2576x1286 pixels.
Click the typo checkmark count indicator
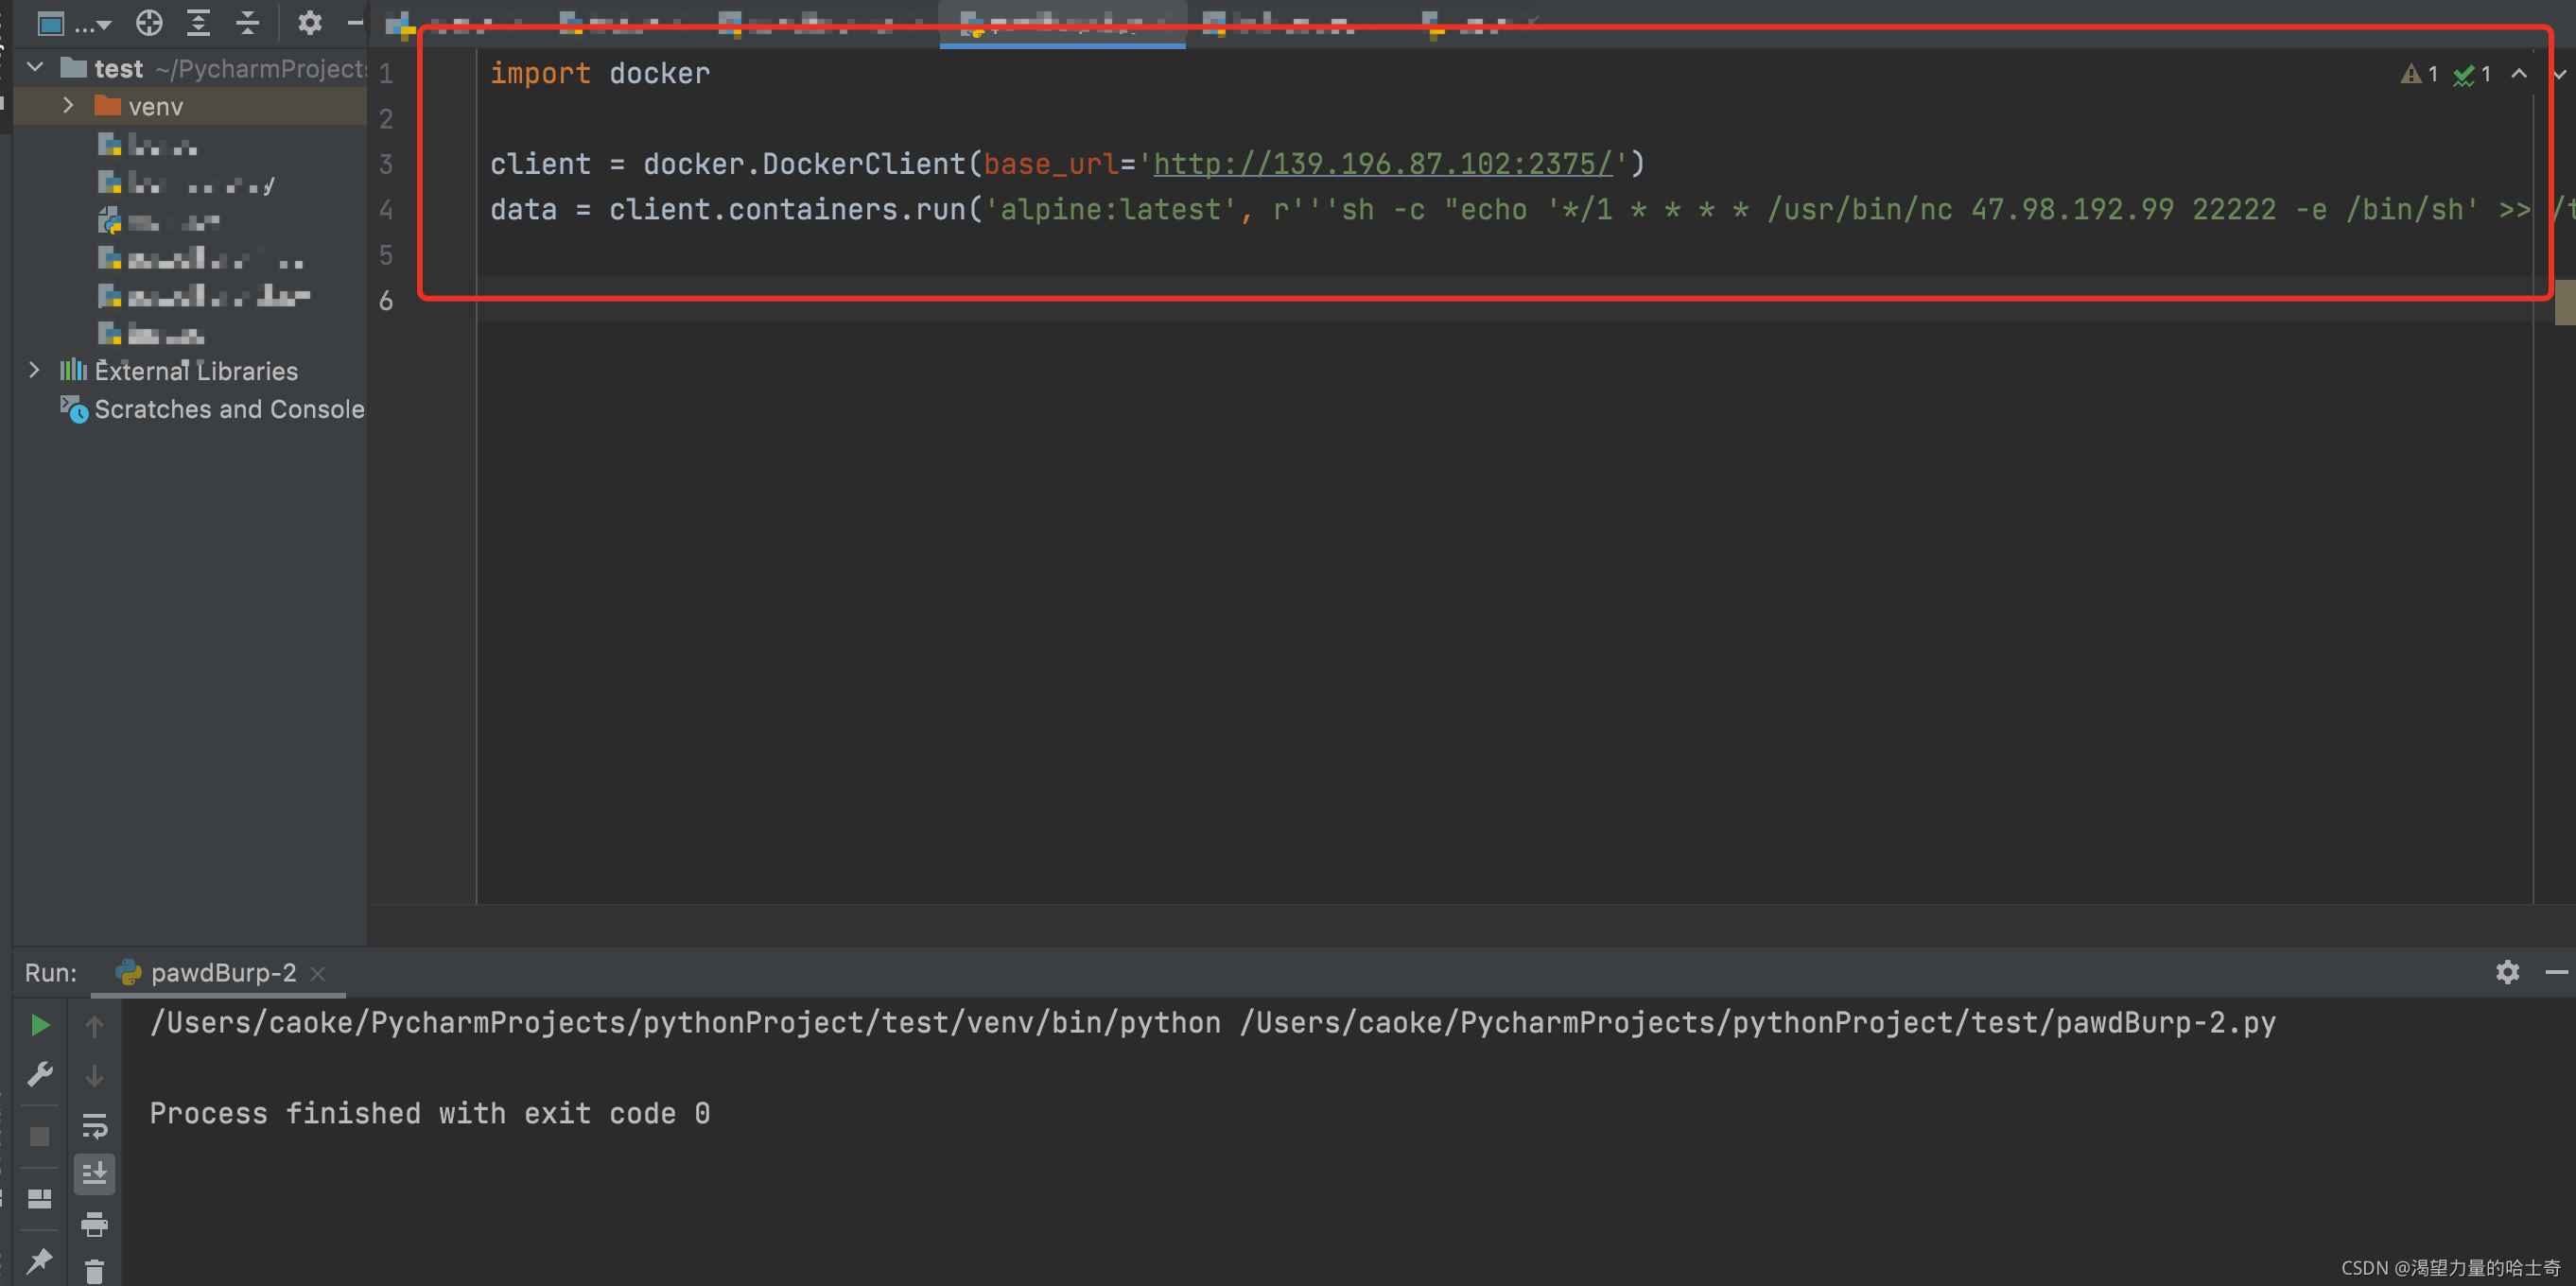tap(2472, 74)
